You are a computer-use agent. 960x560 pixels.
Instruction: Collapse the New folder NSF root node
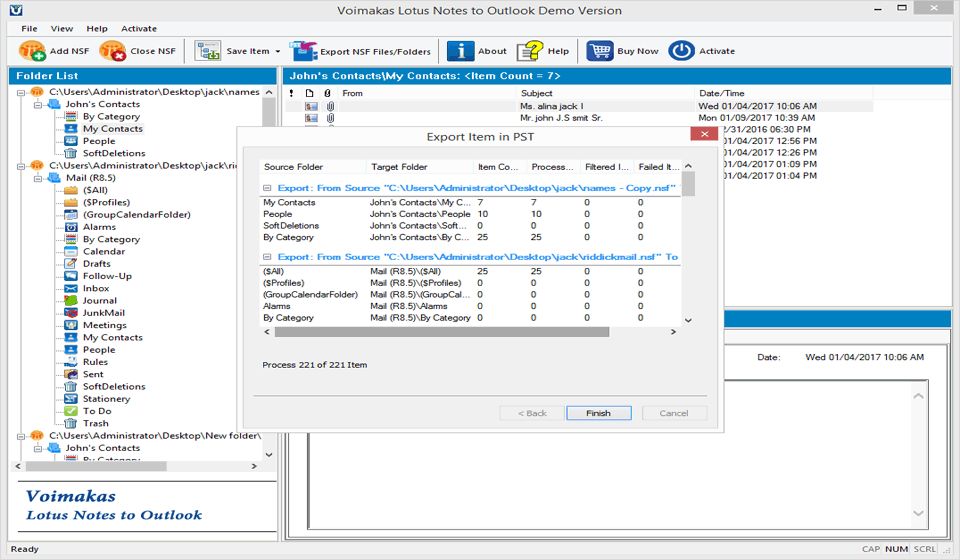click(21, 436)
